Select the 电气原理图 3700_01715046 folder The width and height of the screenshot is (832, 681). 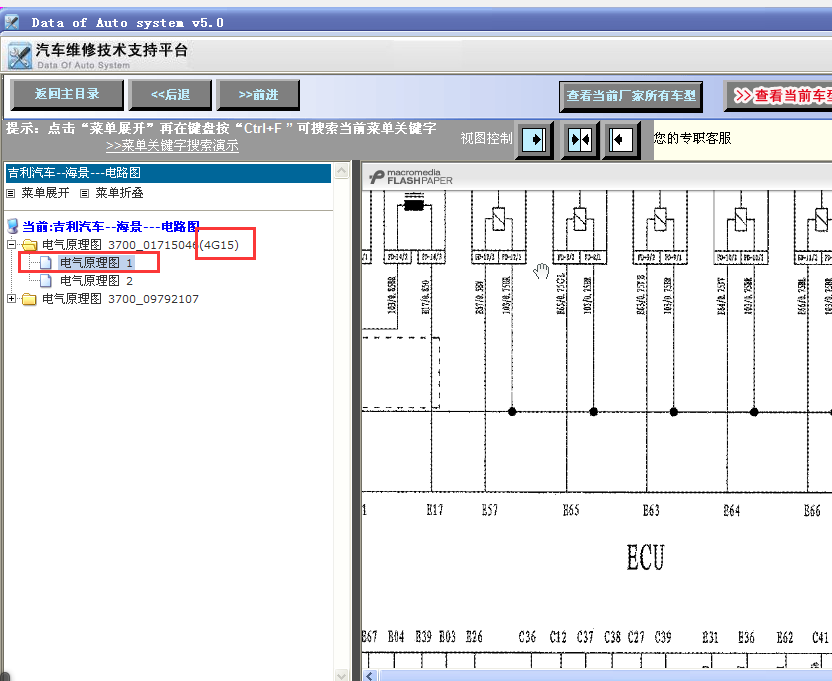(141, 245)
